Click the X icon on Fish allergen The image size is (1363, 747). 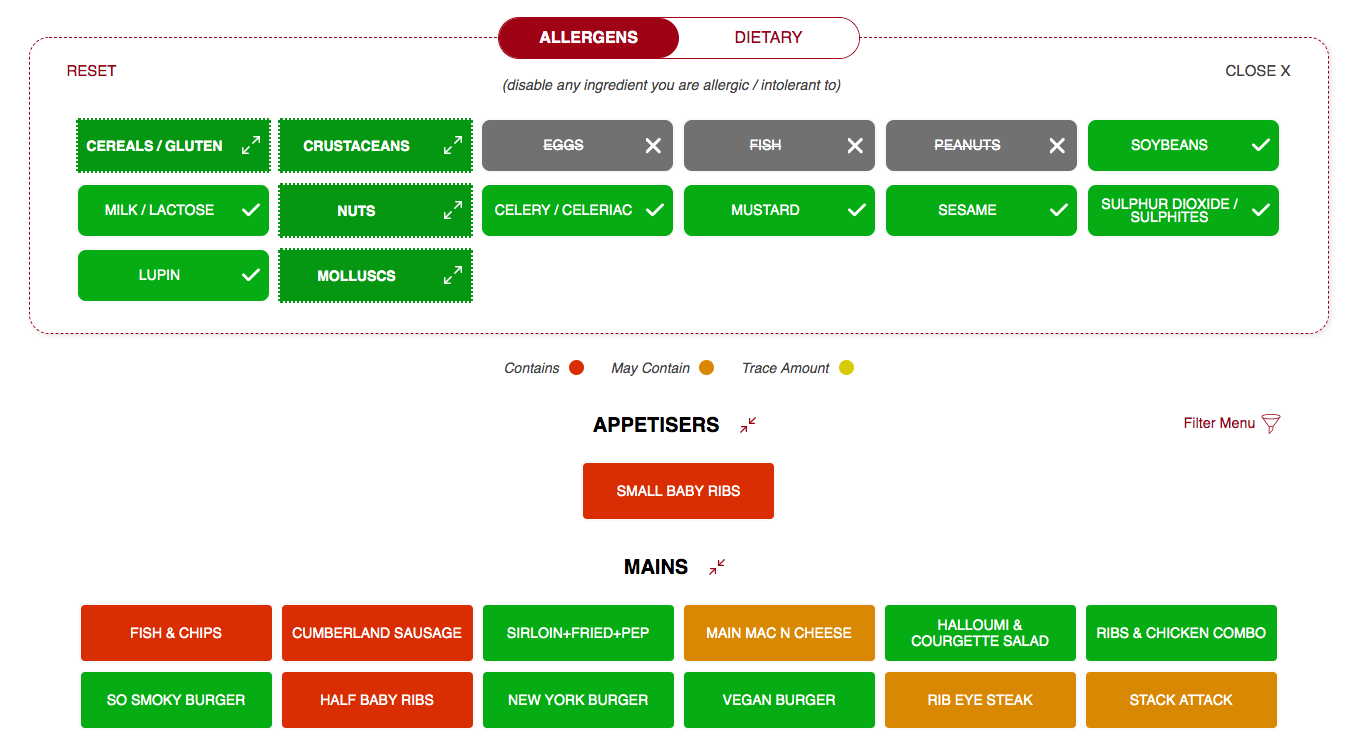tap(855, 146)
